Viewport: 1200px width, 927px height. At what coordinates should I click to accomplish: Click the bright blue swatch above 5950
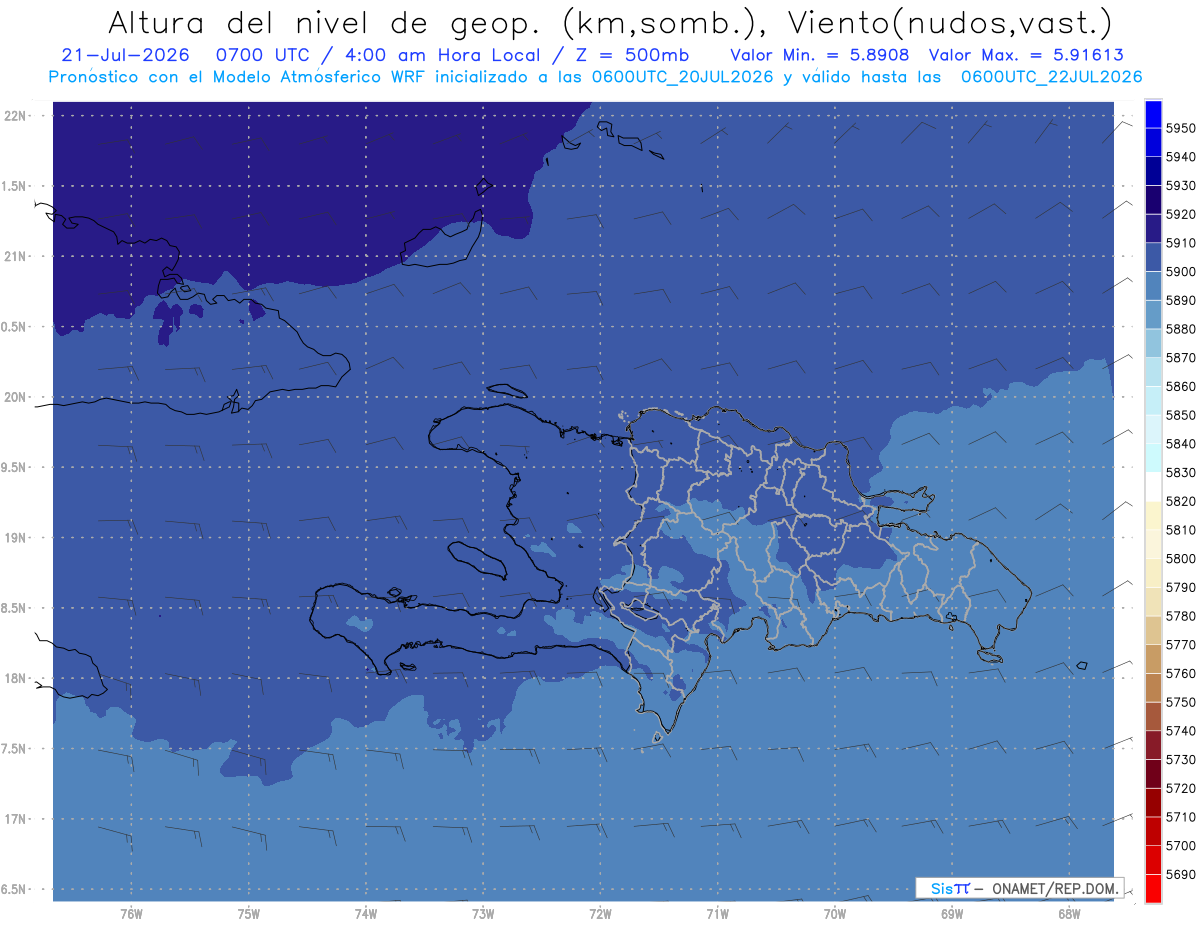click(x=1153, y=114)
